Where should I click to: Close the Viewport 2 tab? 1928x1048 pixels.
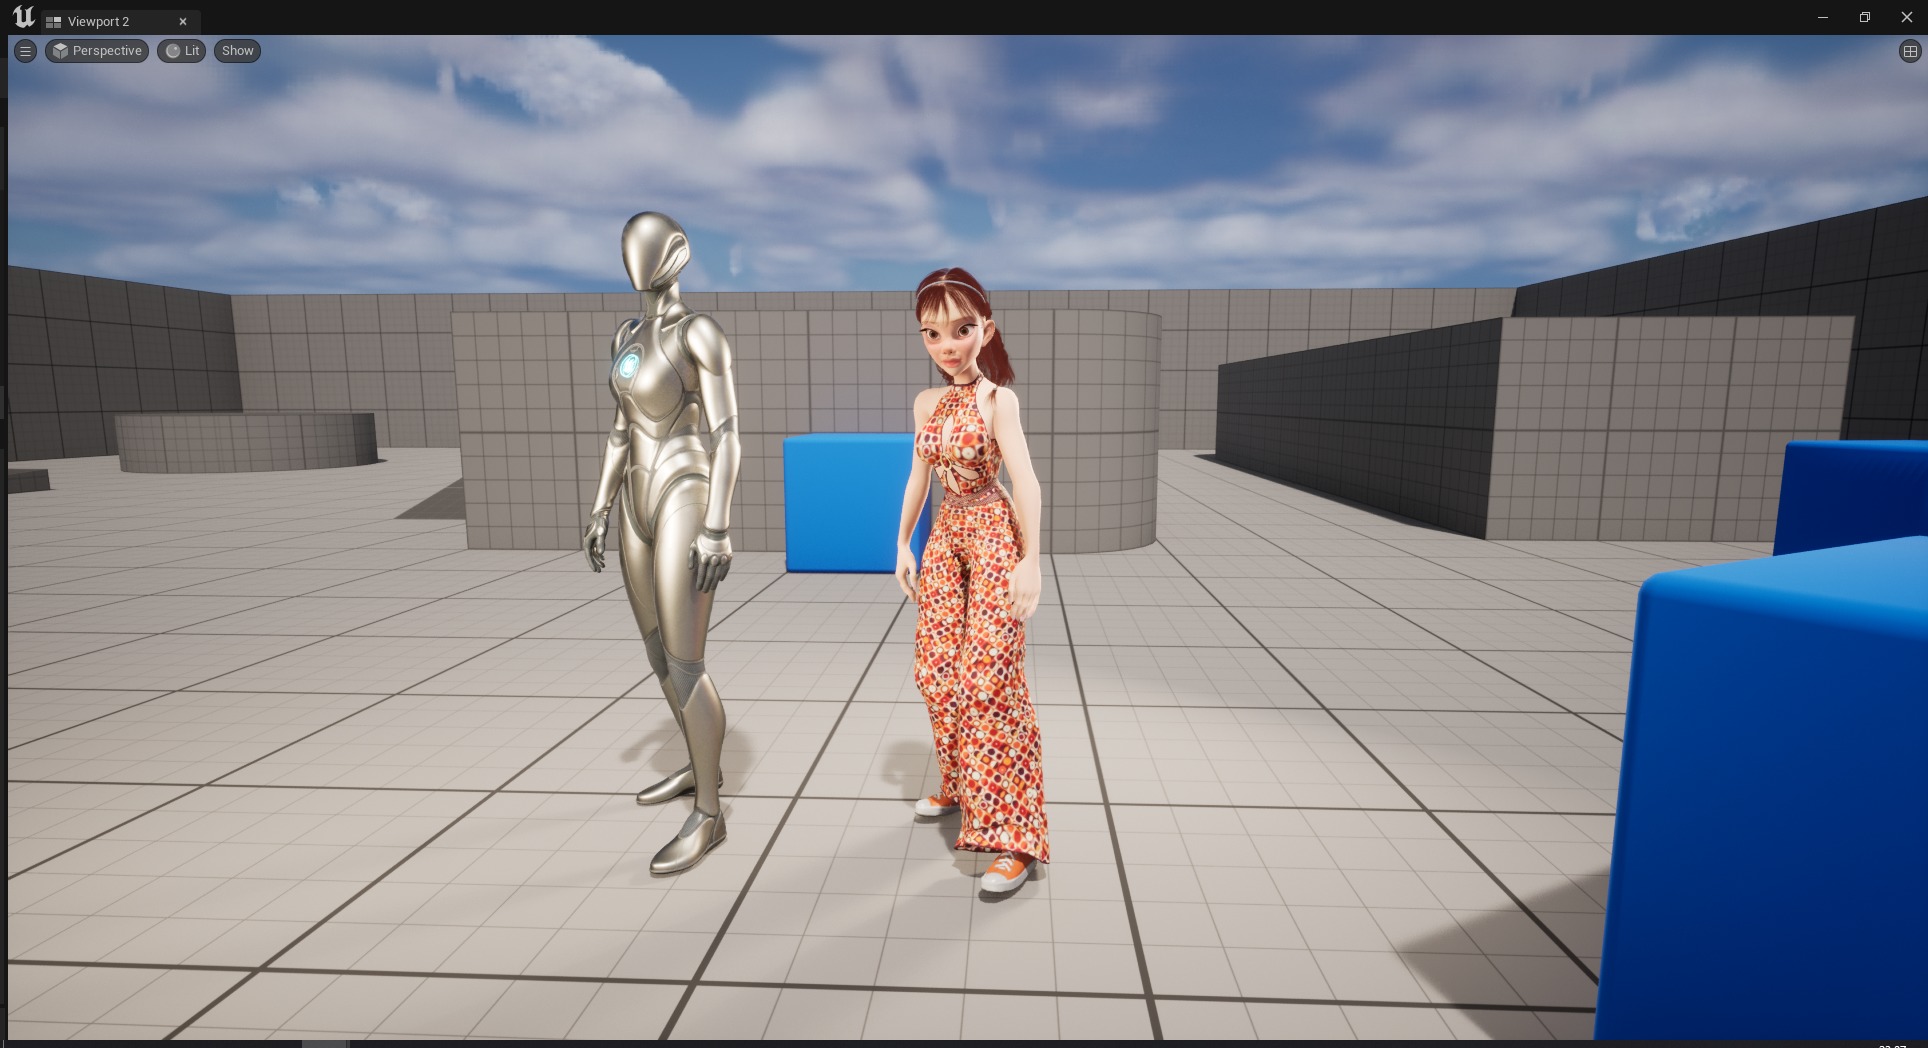183,21
